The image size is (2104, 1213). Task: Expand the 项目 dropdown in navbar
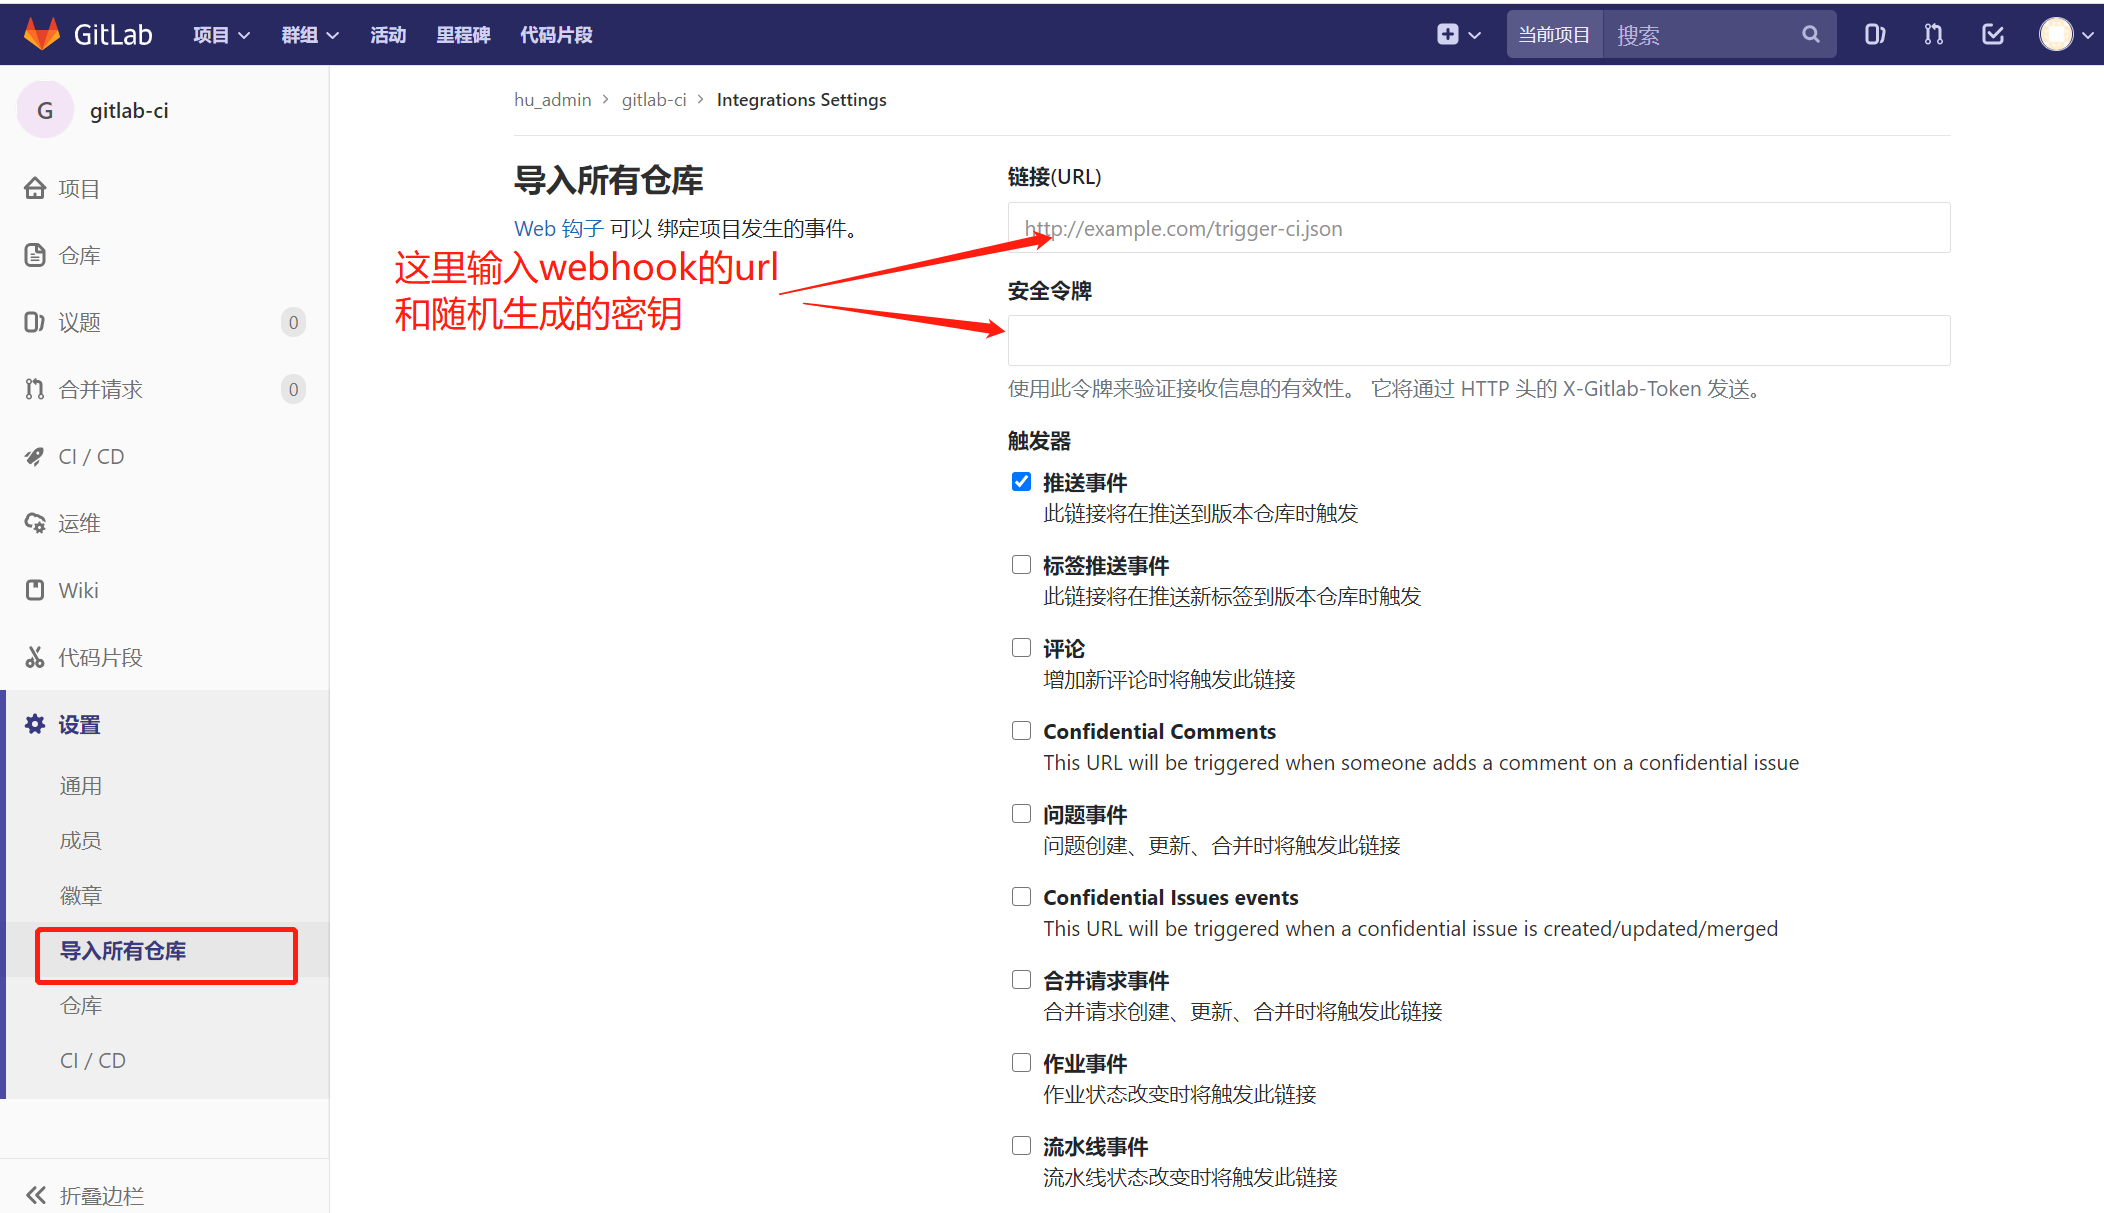point(221,35)
